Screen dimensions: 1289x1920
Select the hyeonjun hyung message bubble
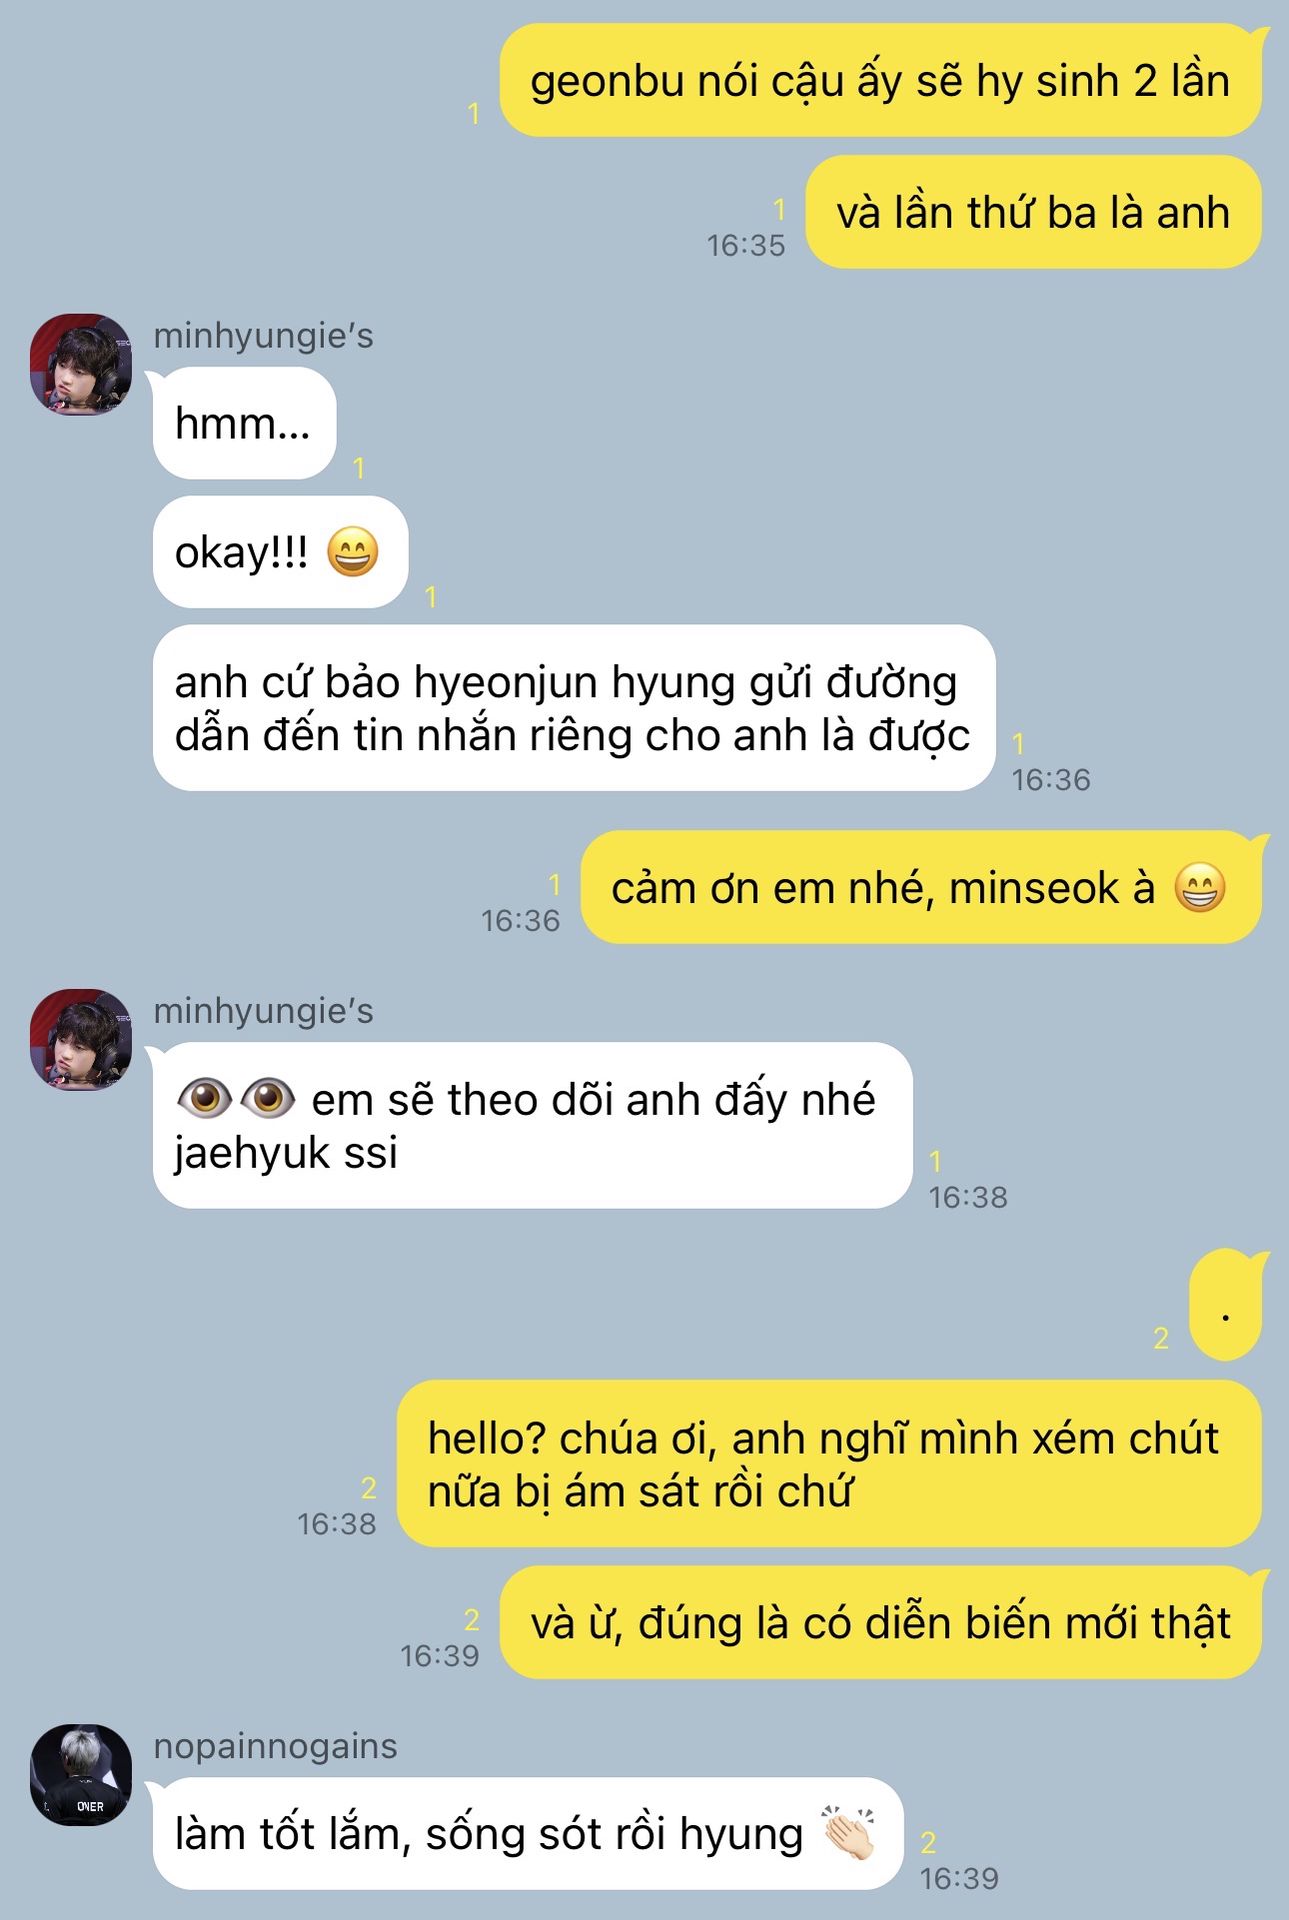[x=574, y=708]
